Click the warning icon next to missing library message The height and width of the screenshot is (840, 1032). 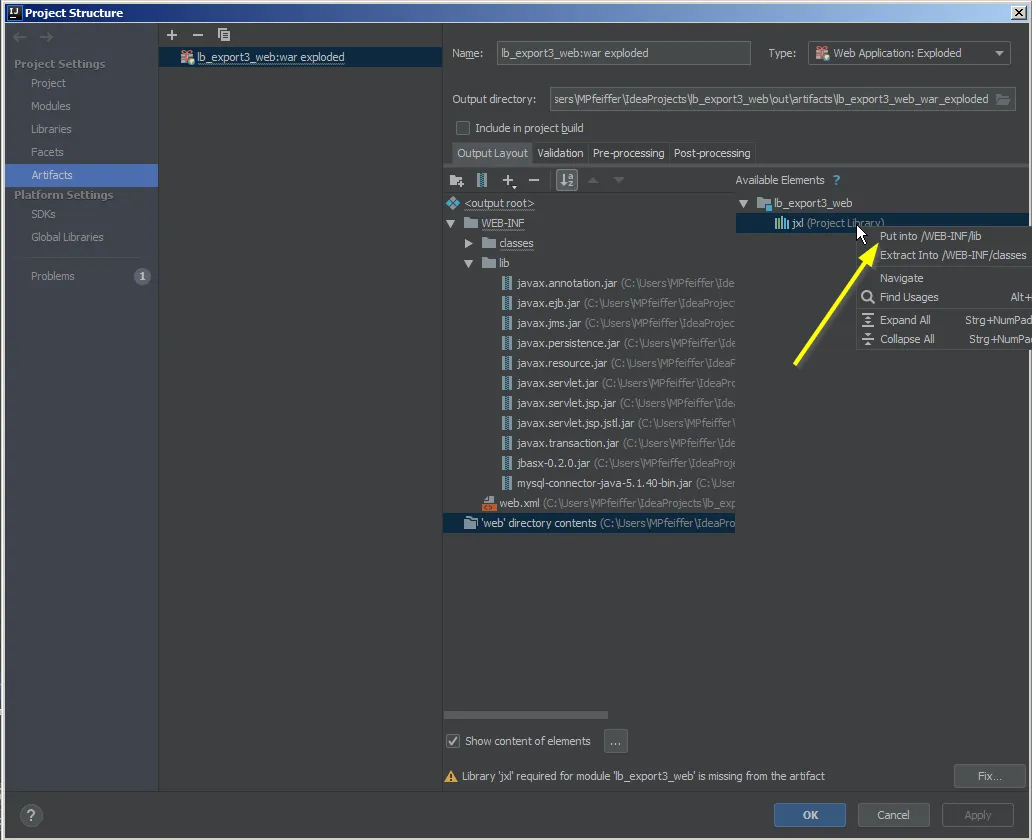point(451,777)
